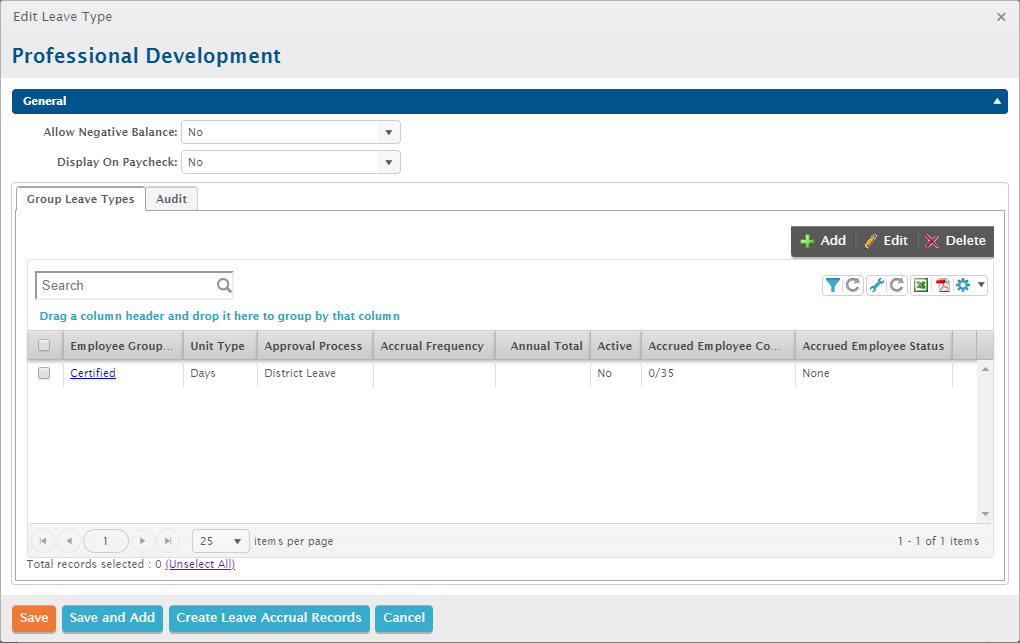Click the search magnifier icon
Viewport: 1020px width, 643px height.
pos(224,285)
